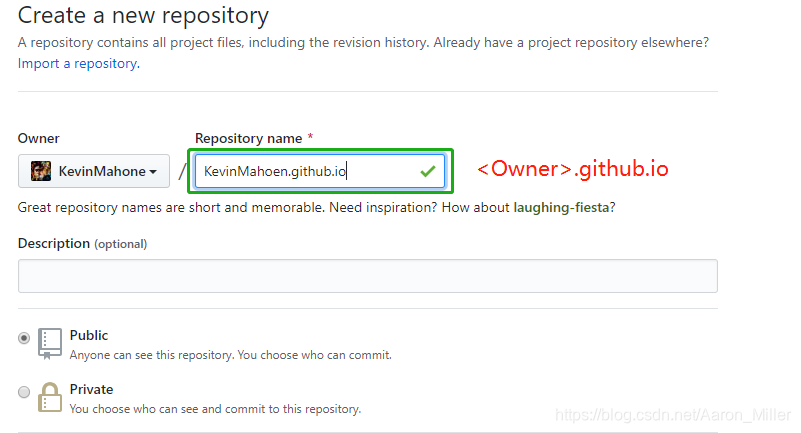Click the Public repository book icon
Image resolution: width=801 pixels, height=433 pixels.
[50, 344]
